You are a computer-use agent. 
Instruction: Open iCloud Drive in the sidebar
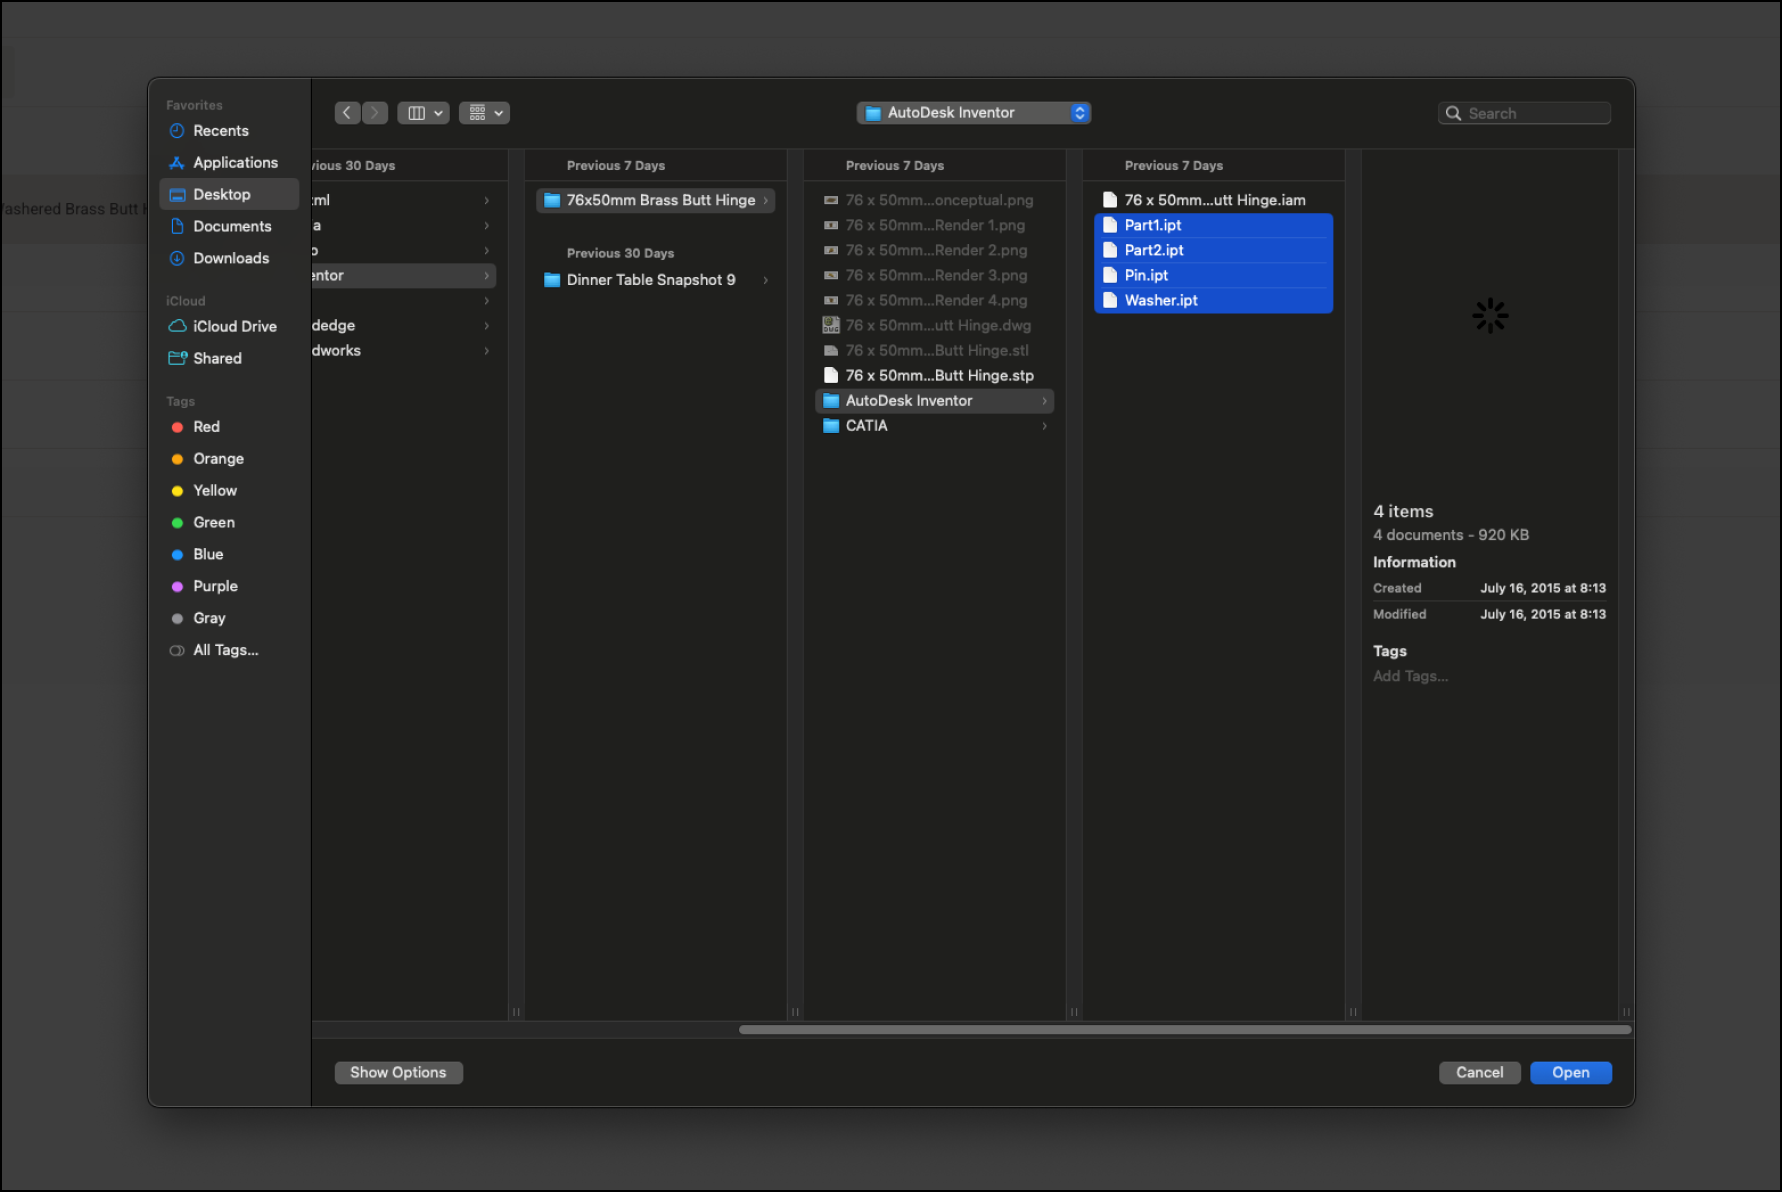point(234,326)
